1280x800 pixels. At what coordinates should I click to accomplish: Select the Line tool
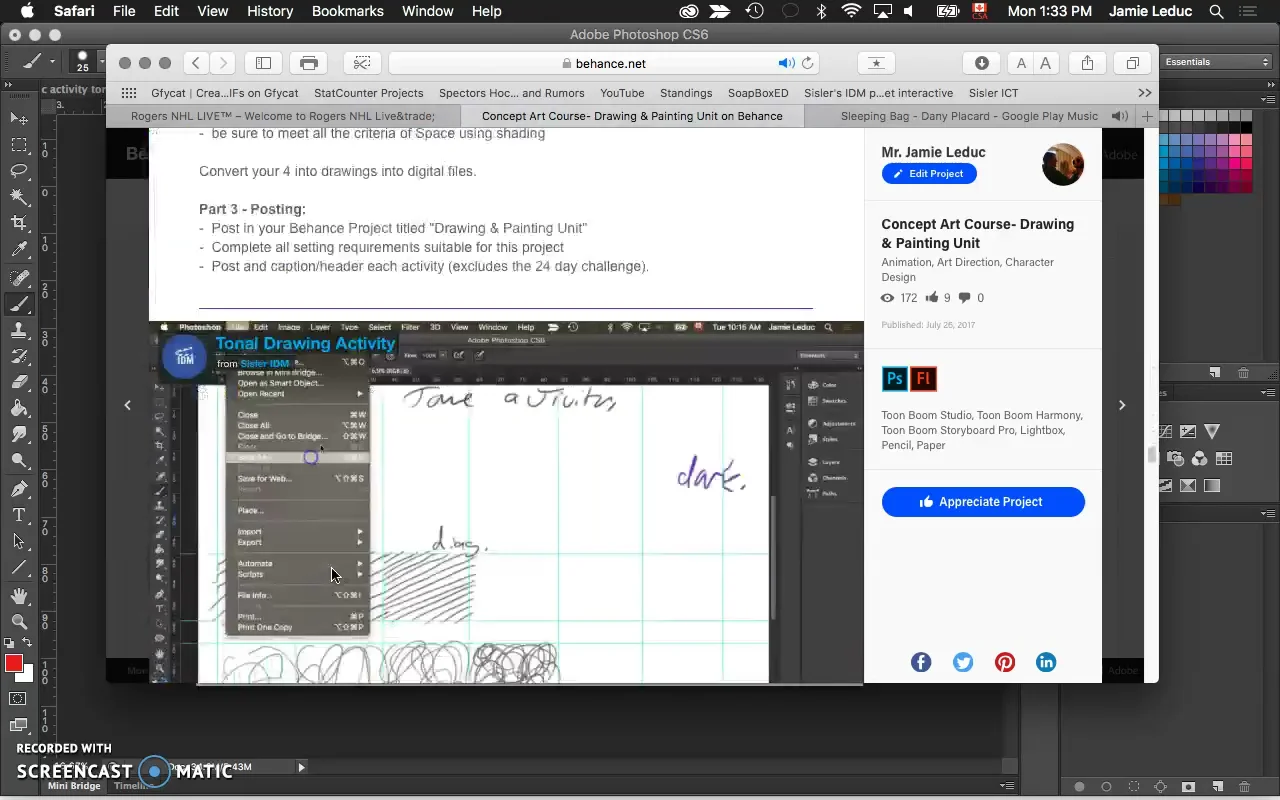19,567
